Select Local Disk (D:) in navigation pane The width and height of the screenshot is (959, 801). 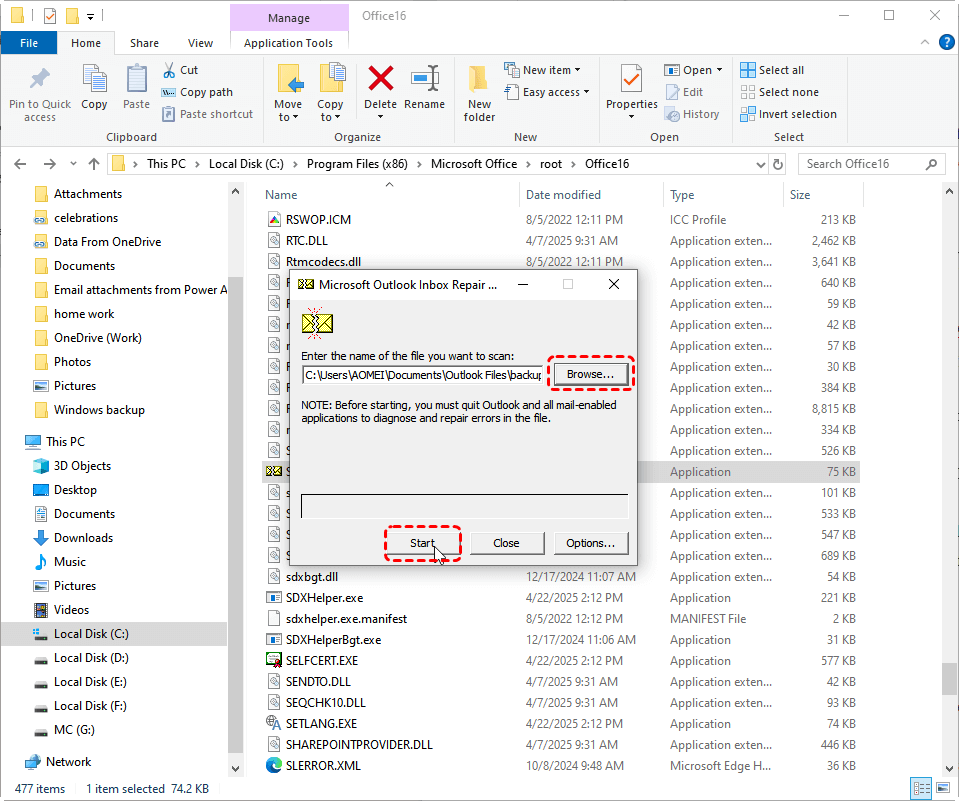point(90,658)
